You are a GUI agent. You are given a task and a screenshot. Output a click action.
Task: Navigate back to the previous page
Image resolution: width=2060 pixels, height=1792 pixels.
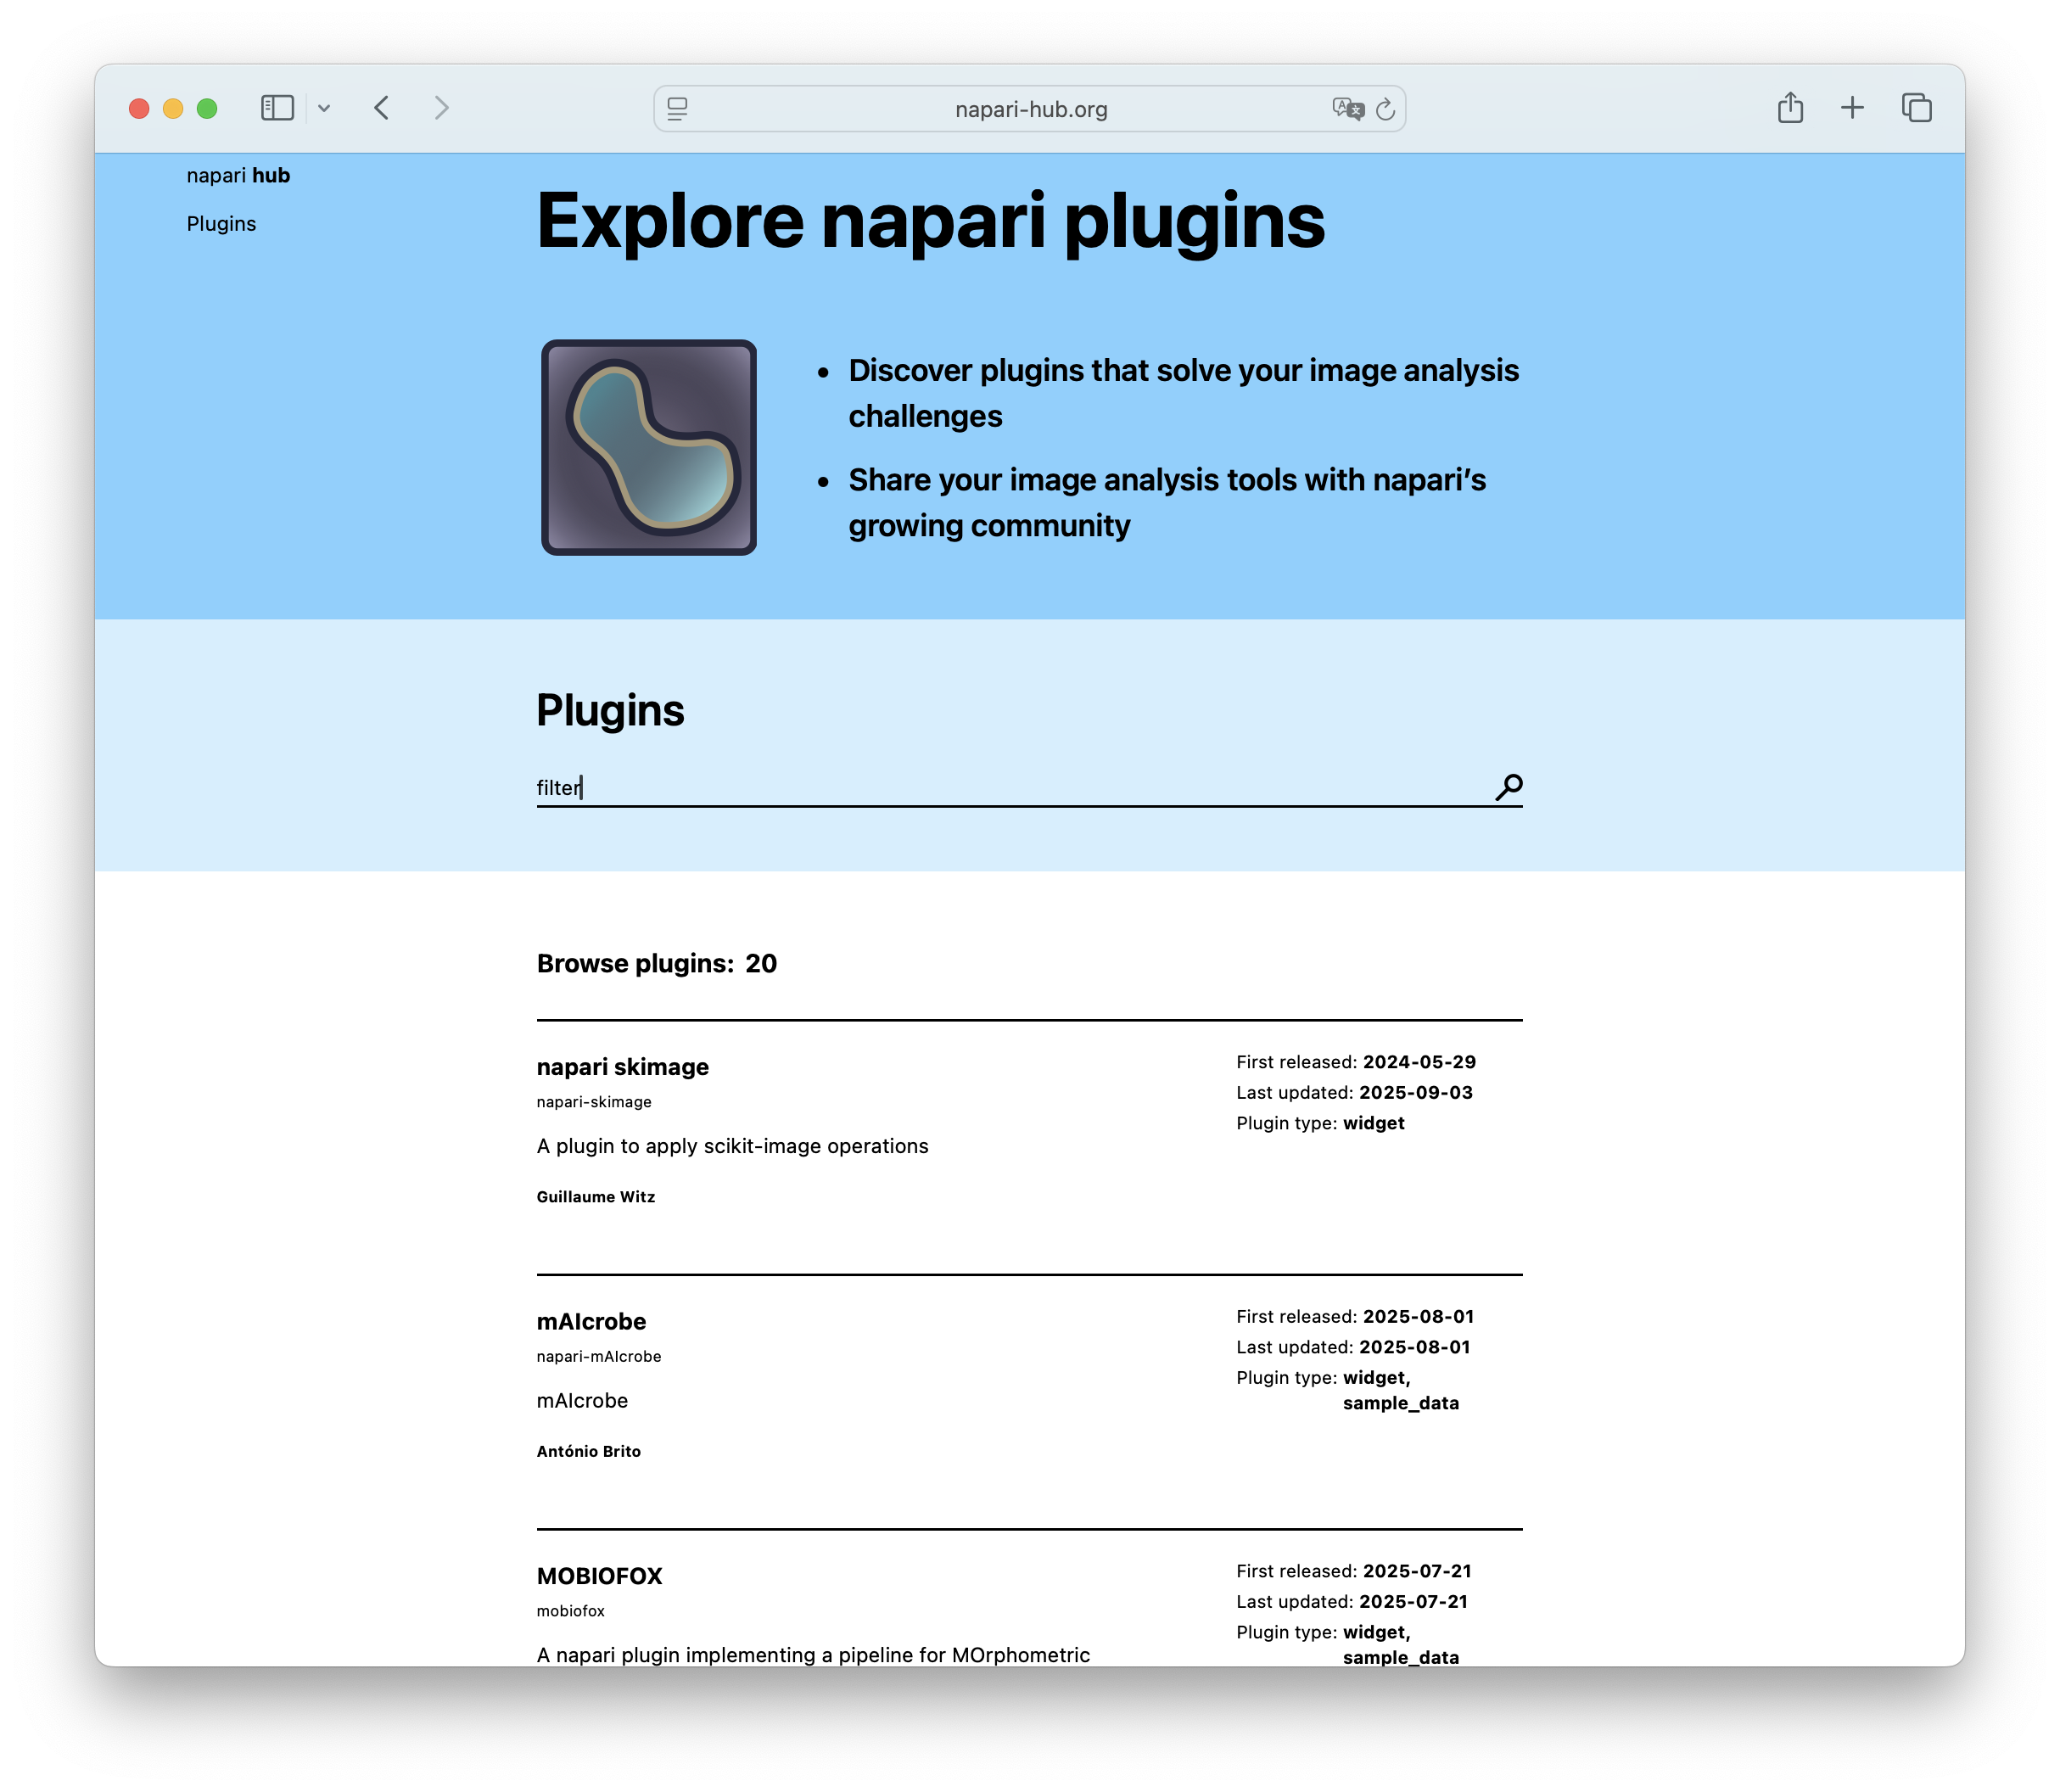[382, 108]
